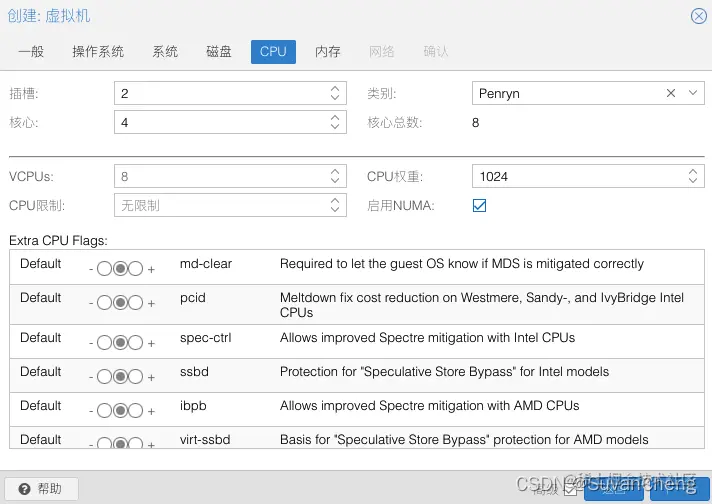Viewport: 712px width, 504px height.
Task: Disable ssbd flag via its minus-side radio
Action: tap(104, 376)
